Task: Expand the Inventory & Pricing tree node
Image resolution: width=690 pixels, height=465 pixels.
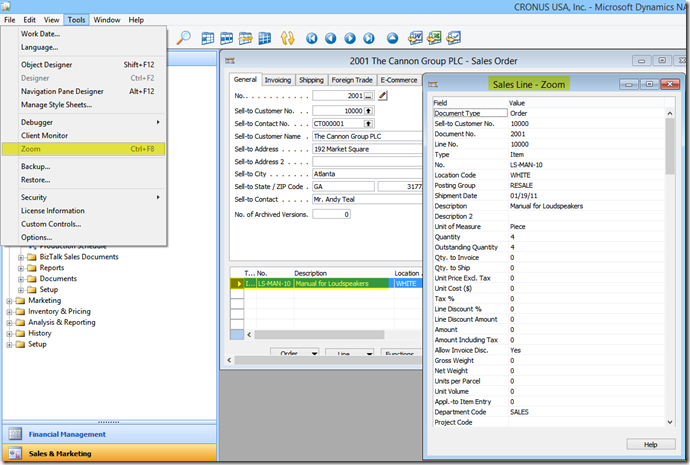Action: [10, 311]
